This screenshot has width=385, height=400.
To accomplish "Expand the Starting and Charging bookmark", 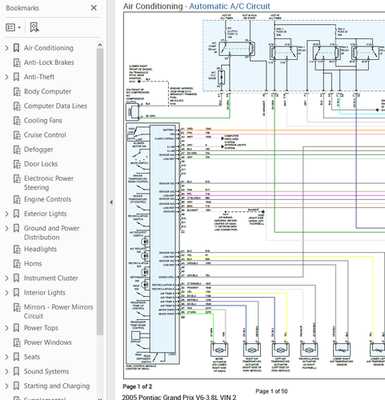I will [x=6, y=386].
